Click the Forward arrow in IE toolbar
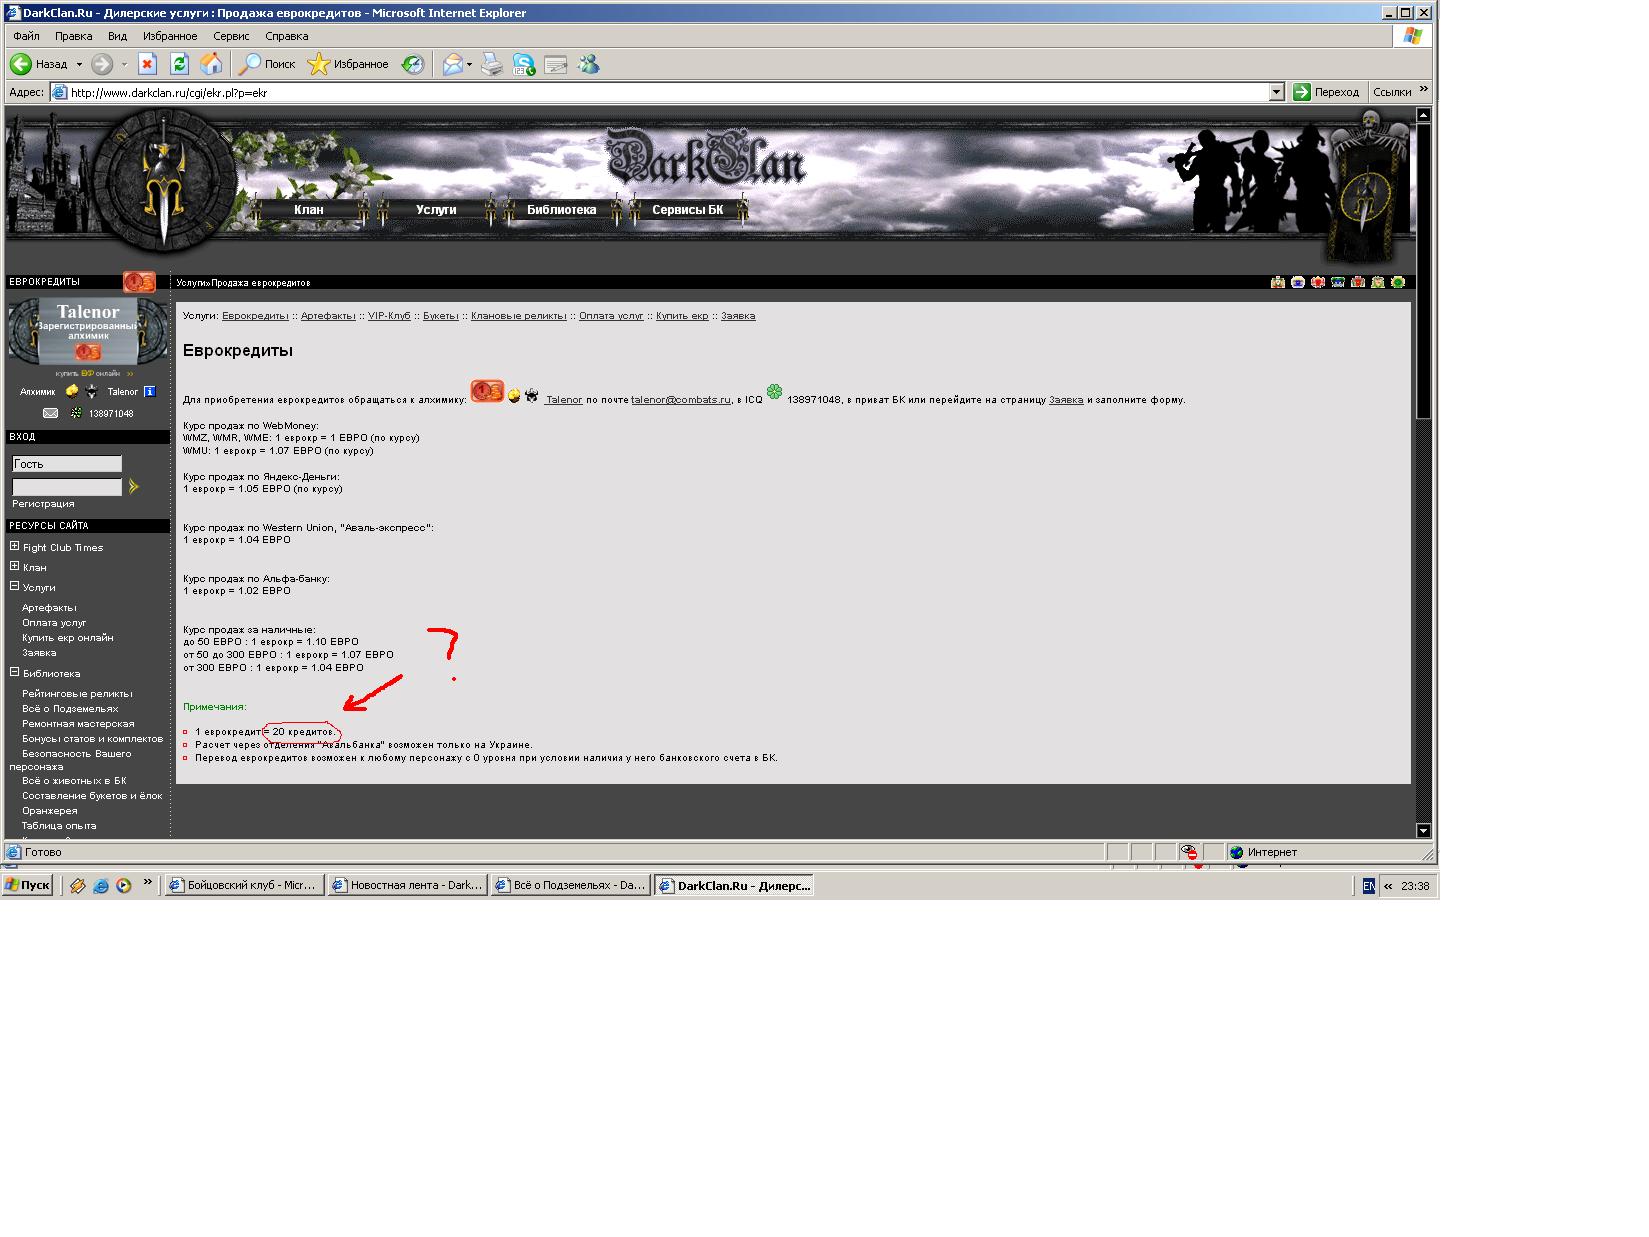1649x1237 pixels. pos(101,64)
